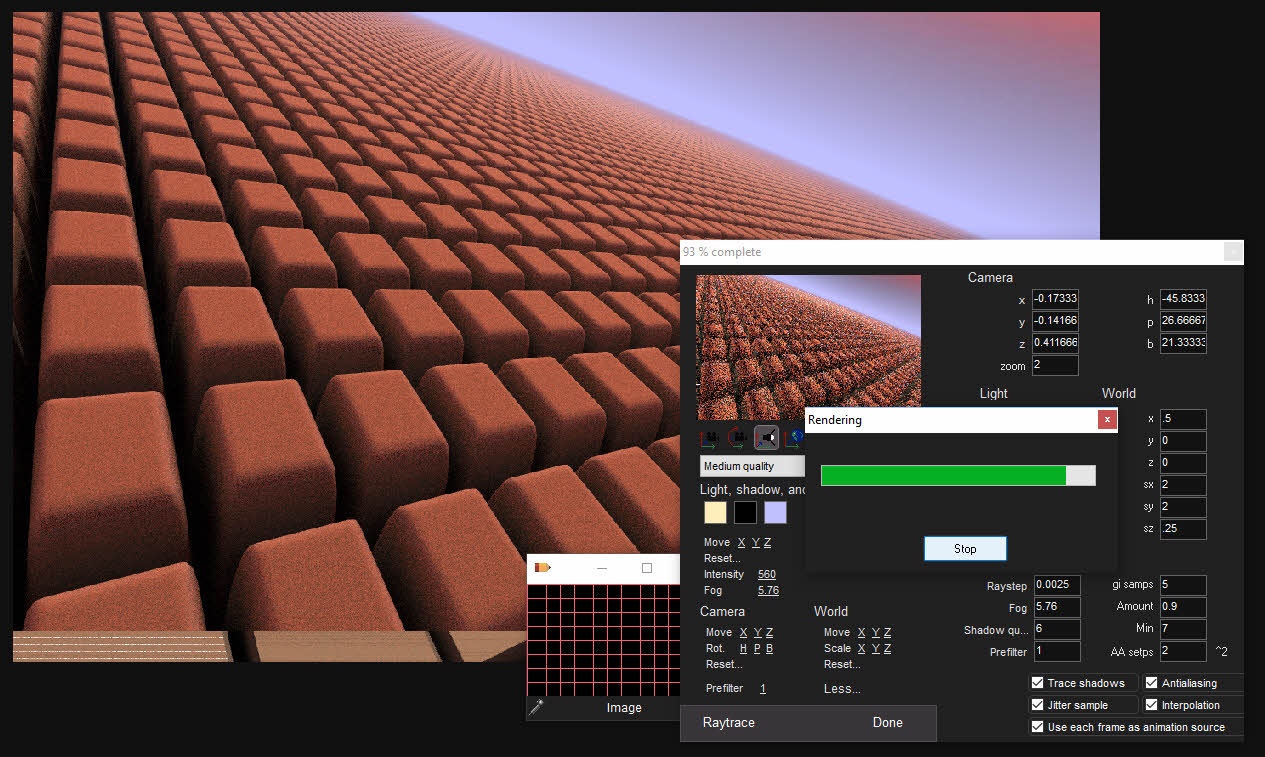Open the Camera Reset... option
This screenshot has width=1265, height=757.
click(x=723, y=664)
